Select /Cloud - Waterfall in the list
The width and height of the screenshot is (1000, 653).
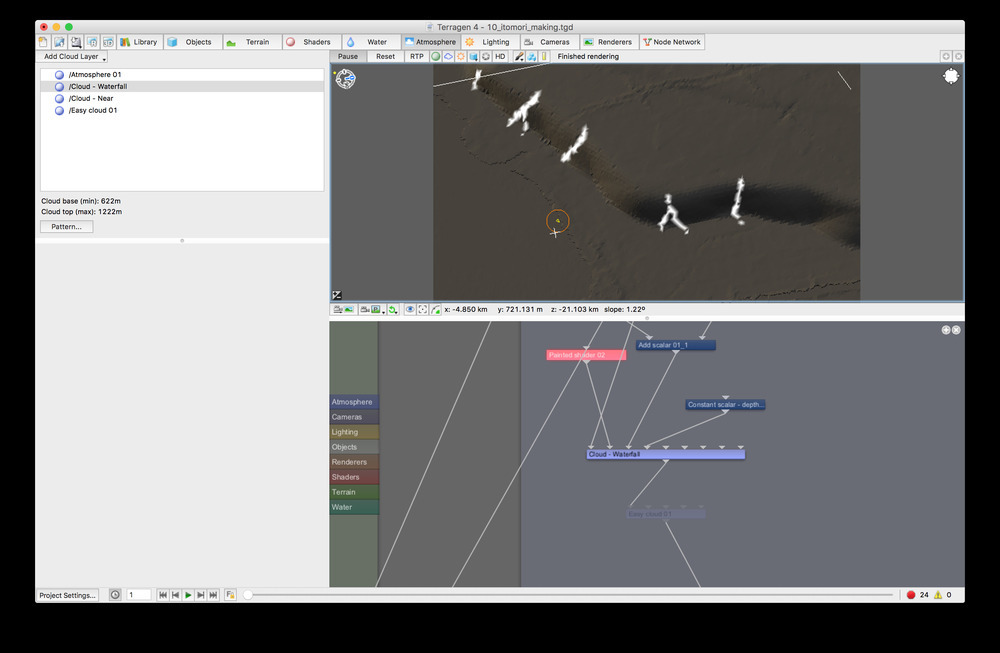[182, 86]
